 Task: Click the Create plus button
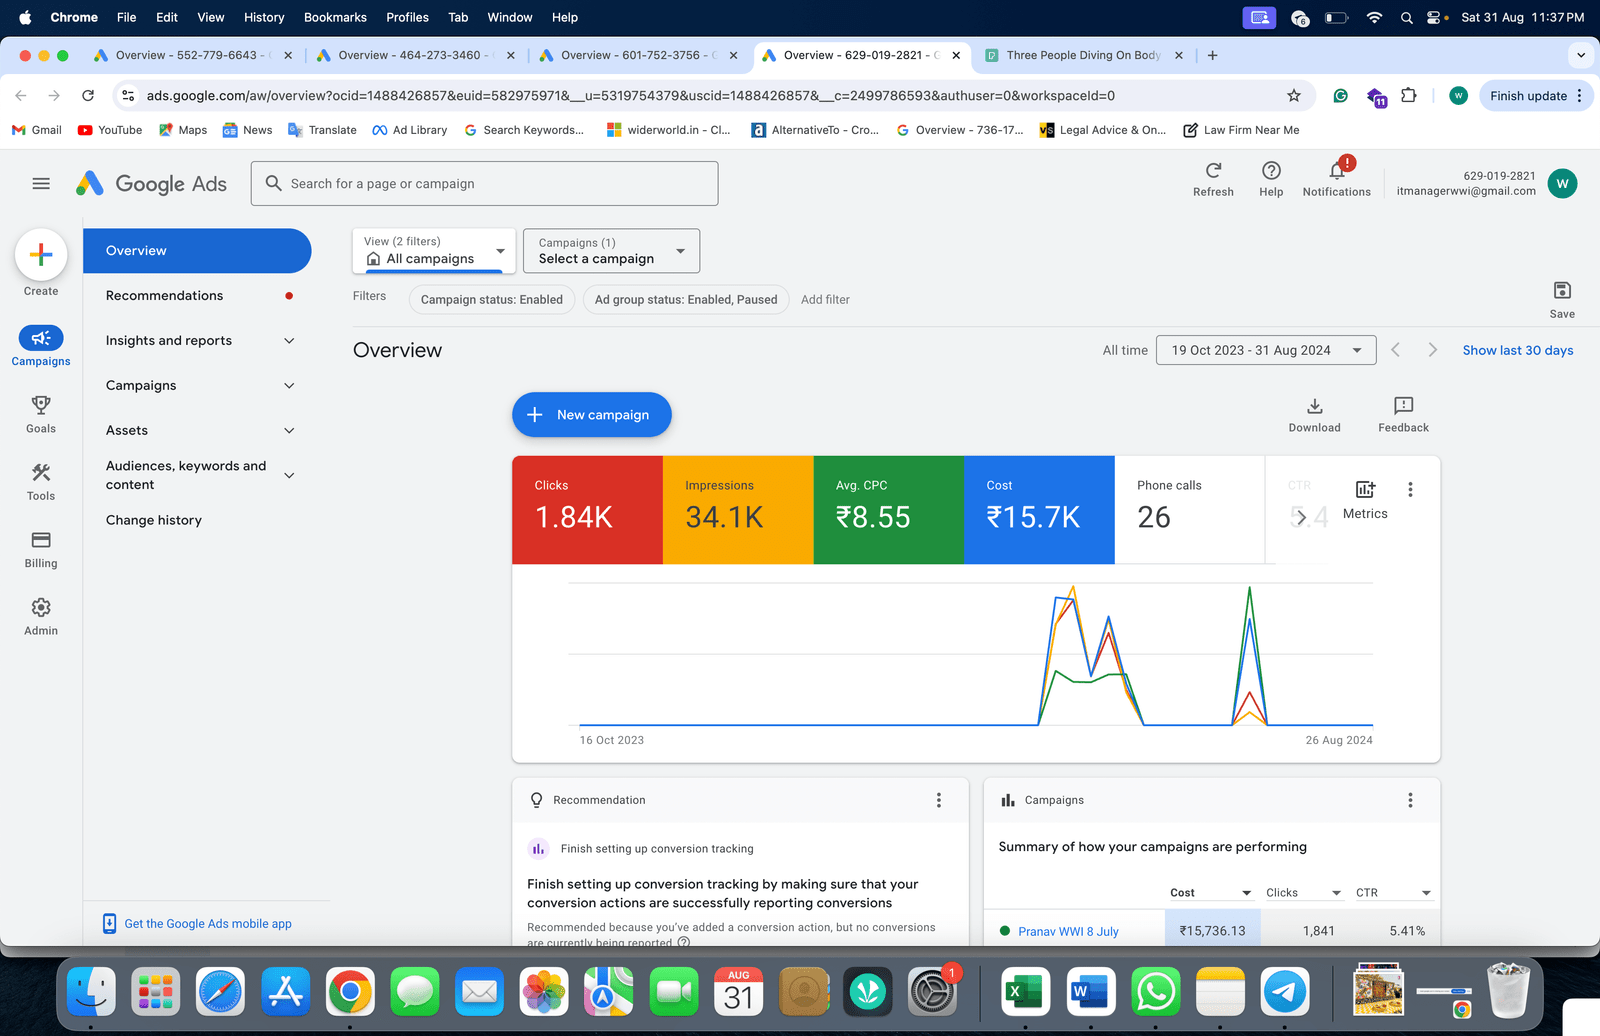coord(41,255)
